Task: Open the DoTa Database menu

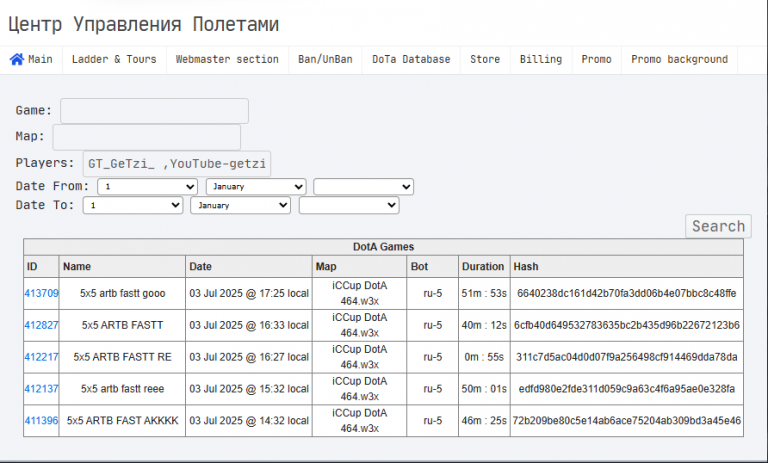Action: pos(411,59)
